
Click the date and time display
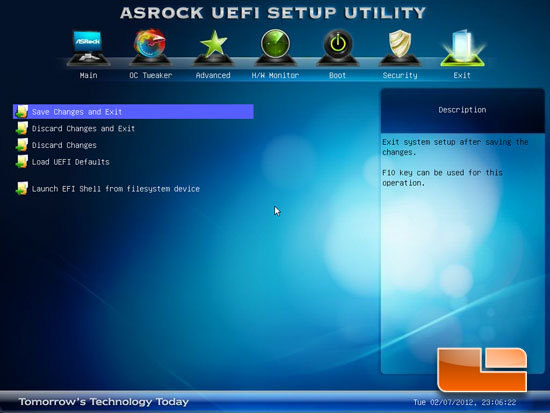click(x=464, y=402)
